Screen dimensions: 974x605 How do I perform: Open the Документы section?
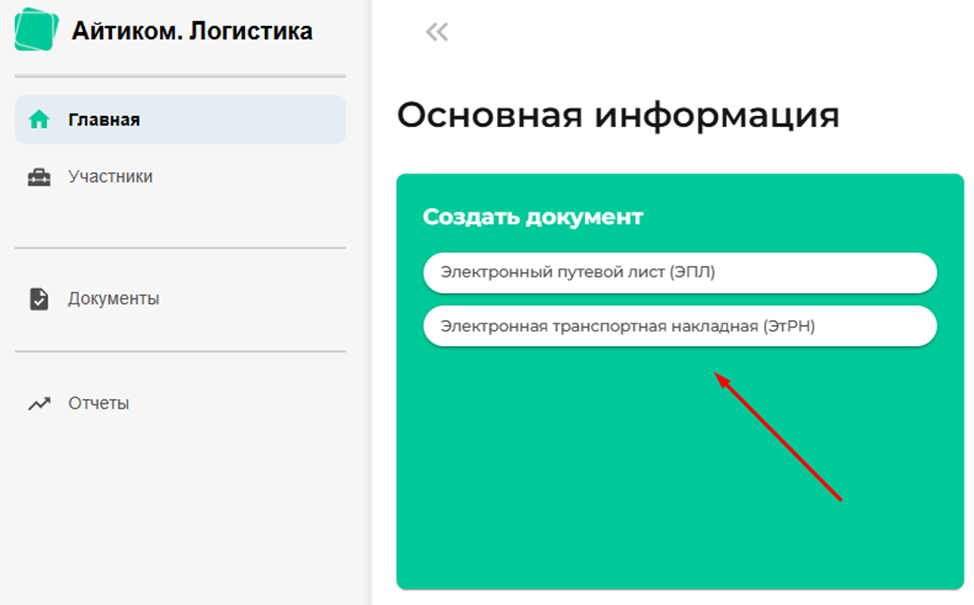[113, 299]
